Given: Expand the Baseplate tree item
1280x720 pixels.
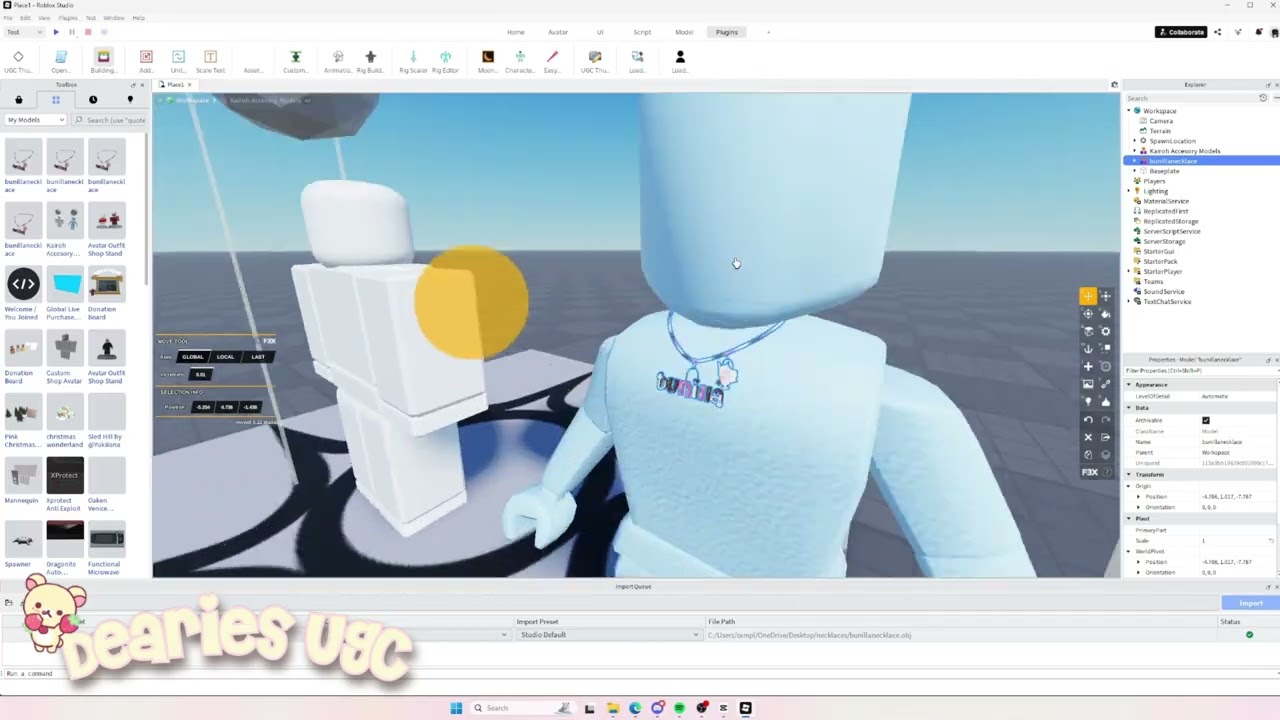Looking at the screenshot, I should (x=1134, y=171).
